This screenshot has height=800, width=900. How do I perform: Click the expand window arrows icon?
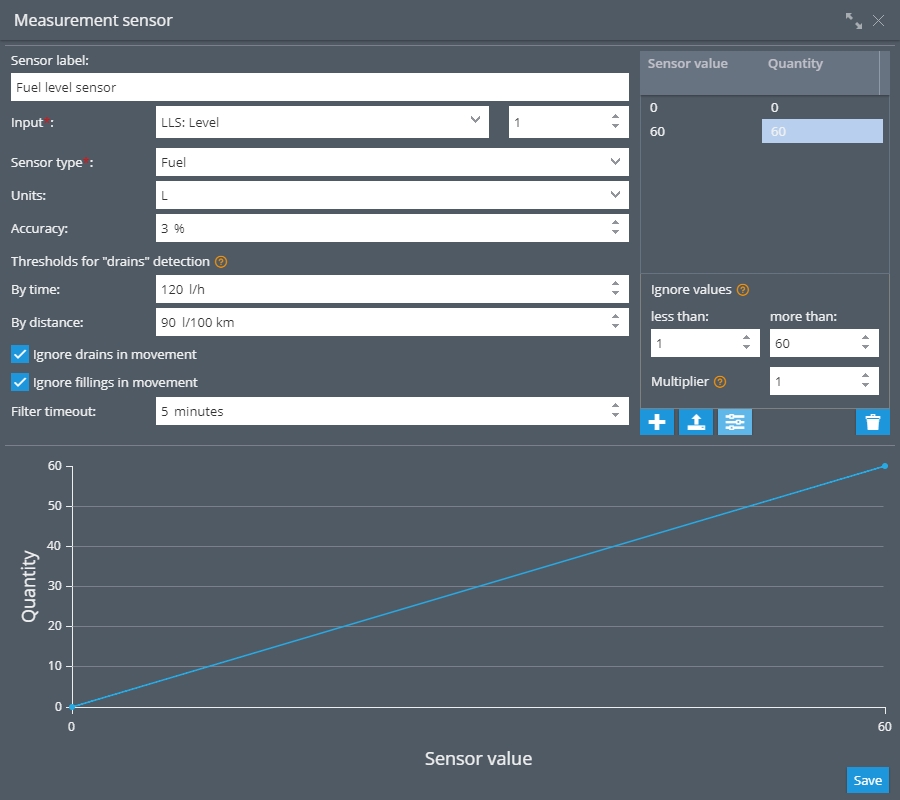coord(853,21)
